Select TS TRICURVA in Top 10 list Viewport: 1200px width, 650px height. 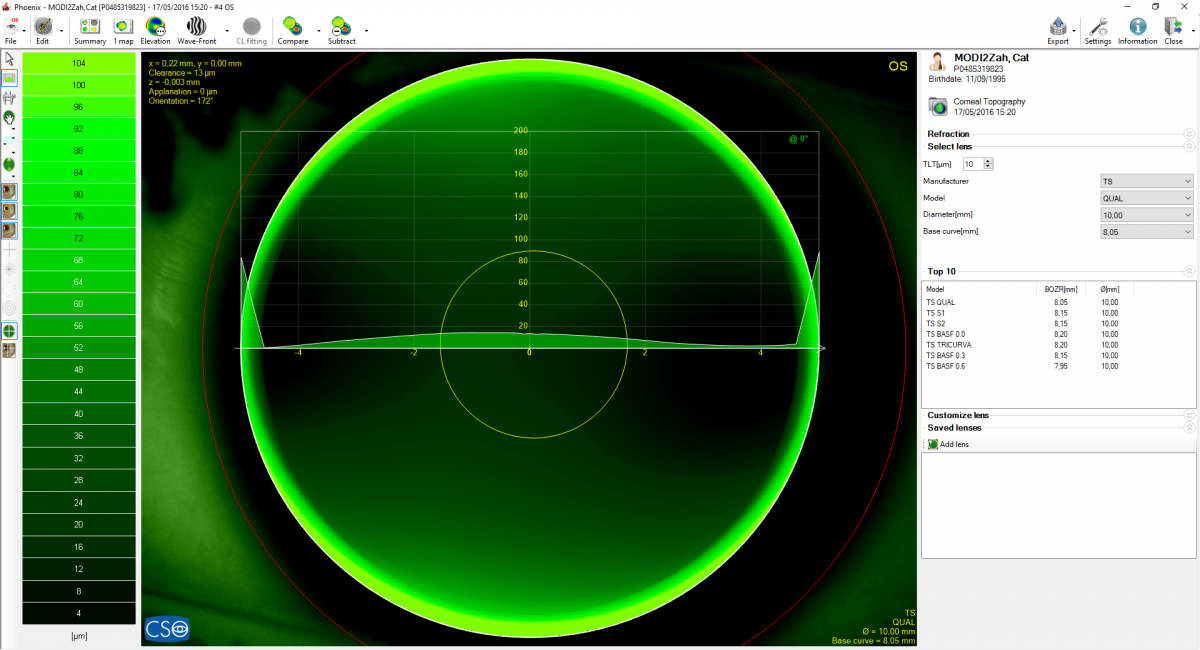[949, 345]
